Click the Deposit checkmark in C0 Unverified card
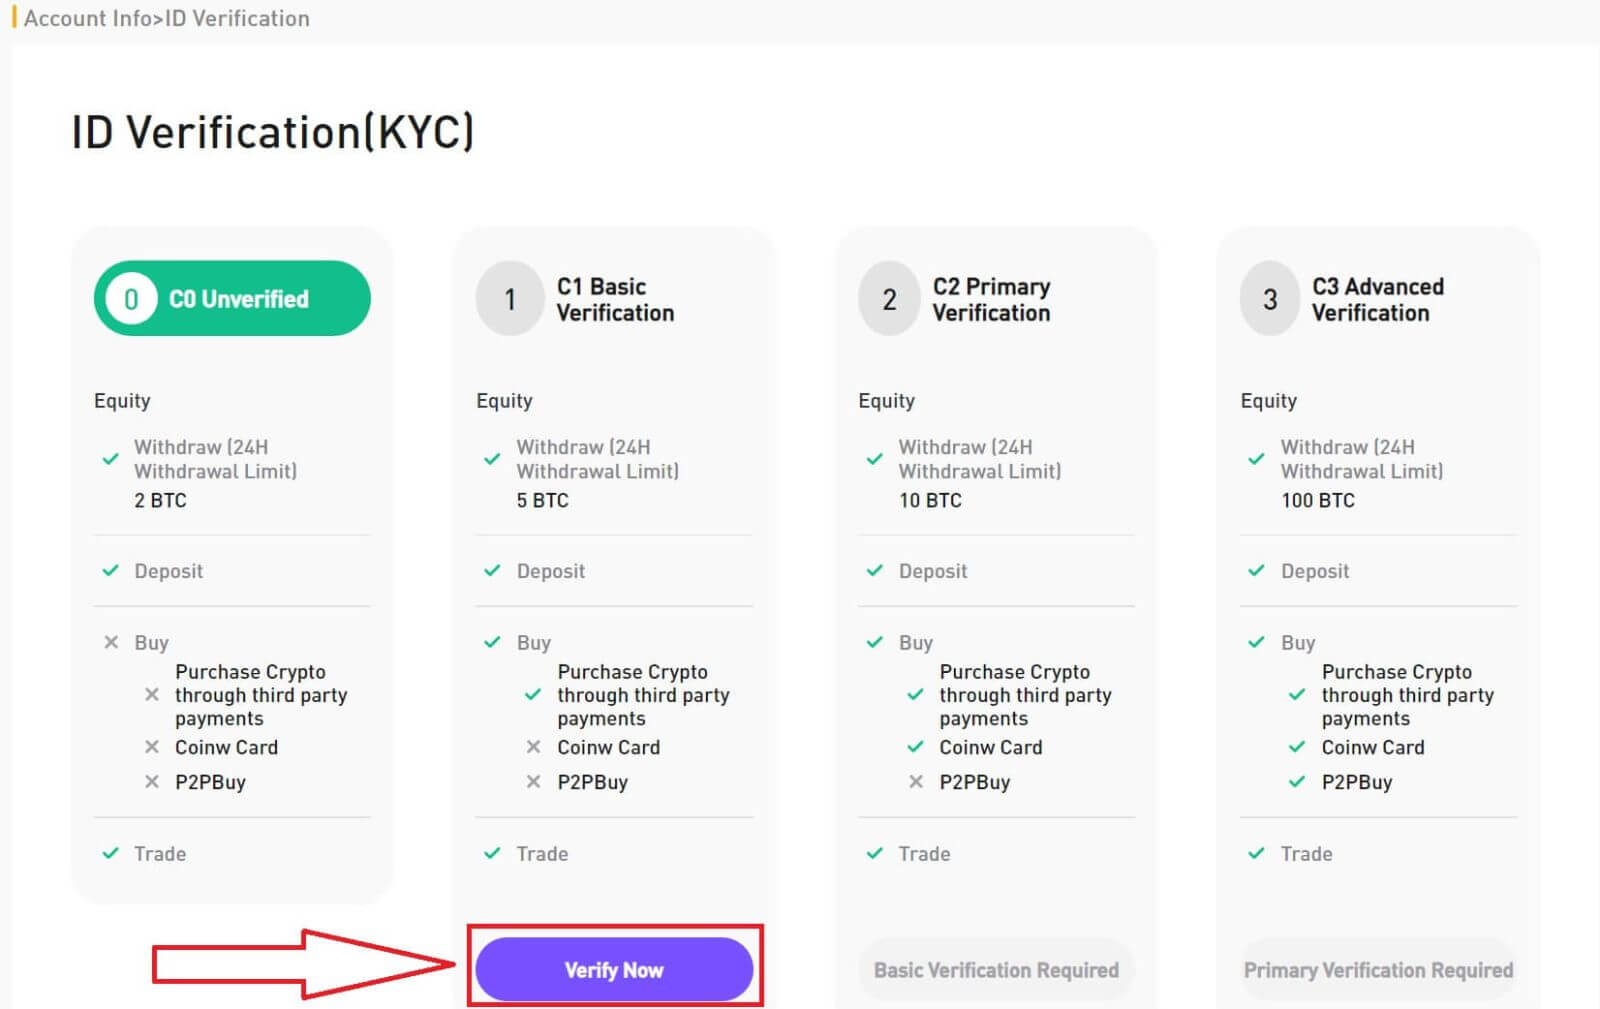Screen dimensions: 1600x1009 111,571
